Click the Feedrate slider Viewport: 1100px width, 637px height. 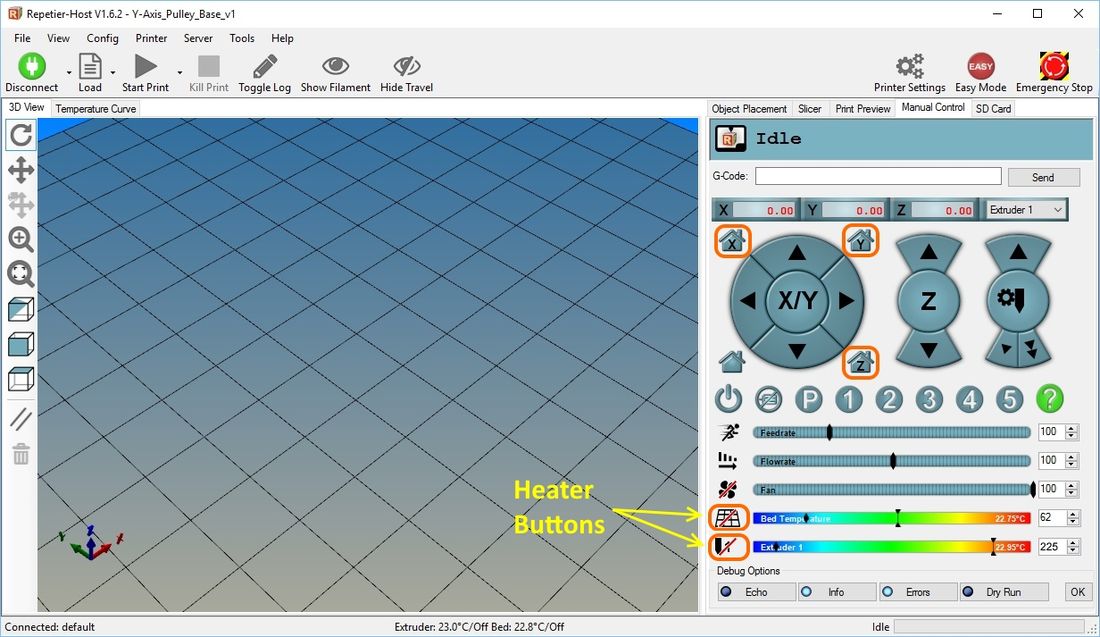(x=892, y=432)
